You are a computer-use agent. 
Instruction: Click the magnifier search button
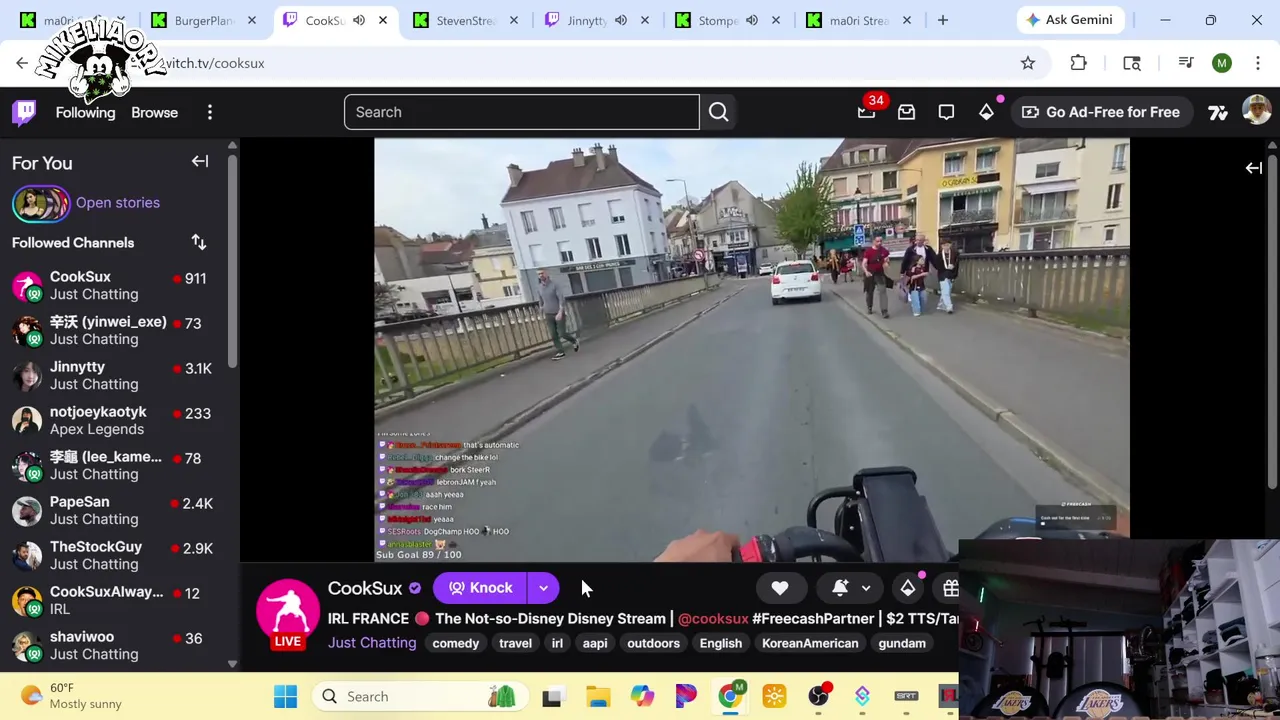[x=719, y=112]
